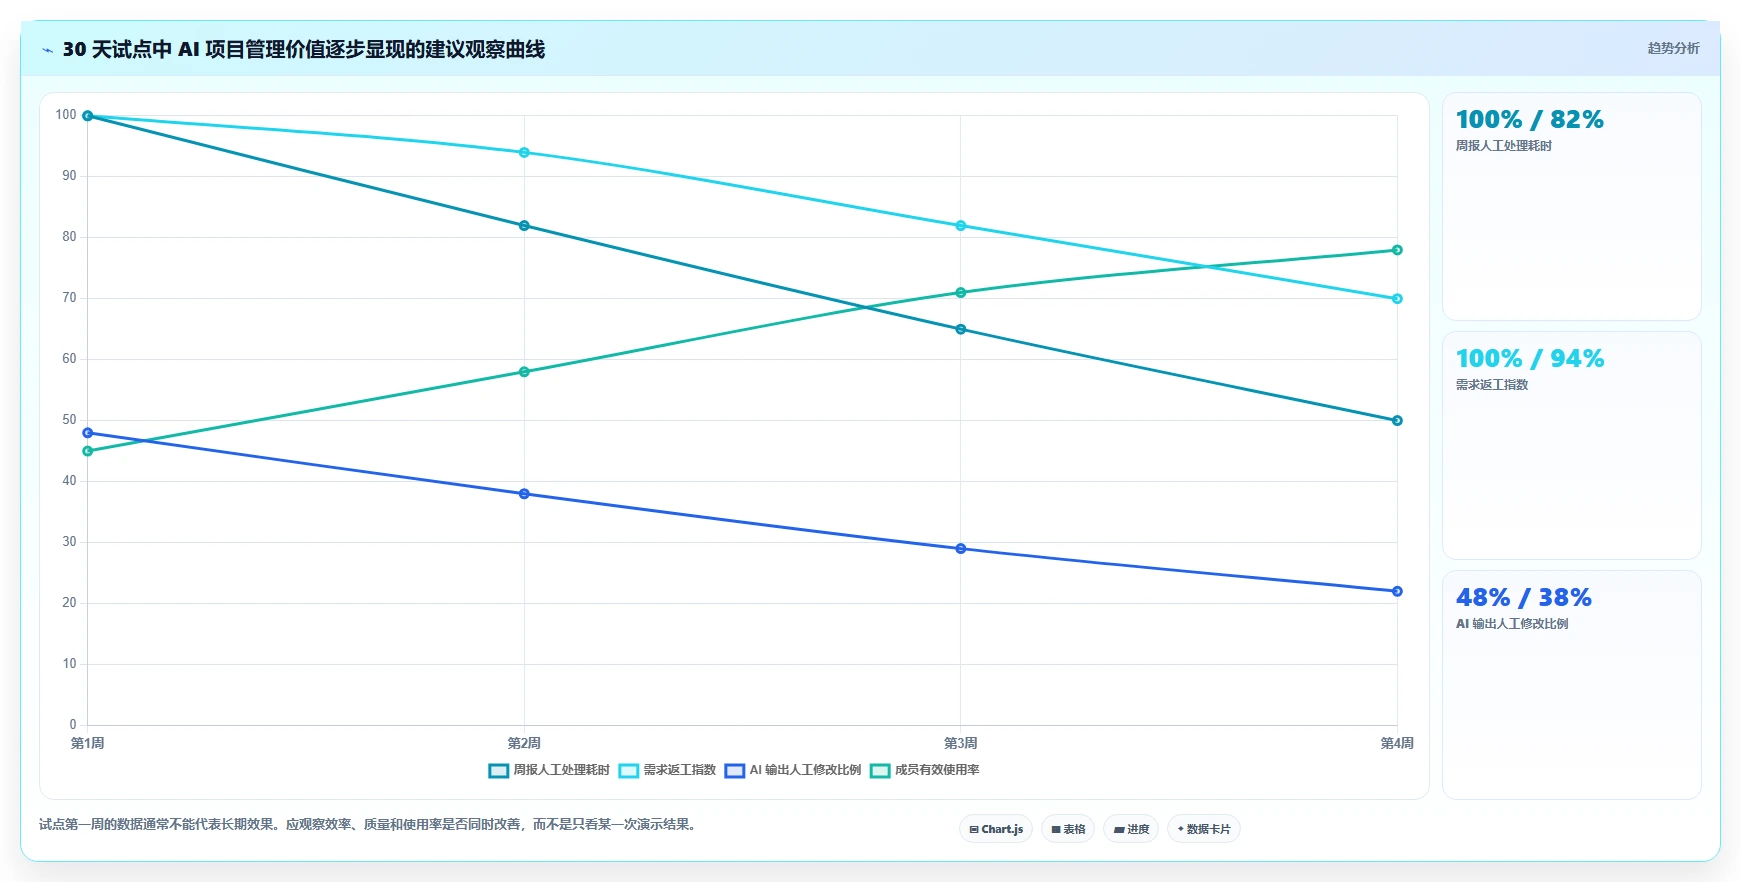Screen dimensions: 1741x882
Task: Toggle the 需求返工指数 legend item
Action: click(667, 770)
